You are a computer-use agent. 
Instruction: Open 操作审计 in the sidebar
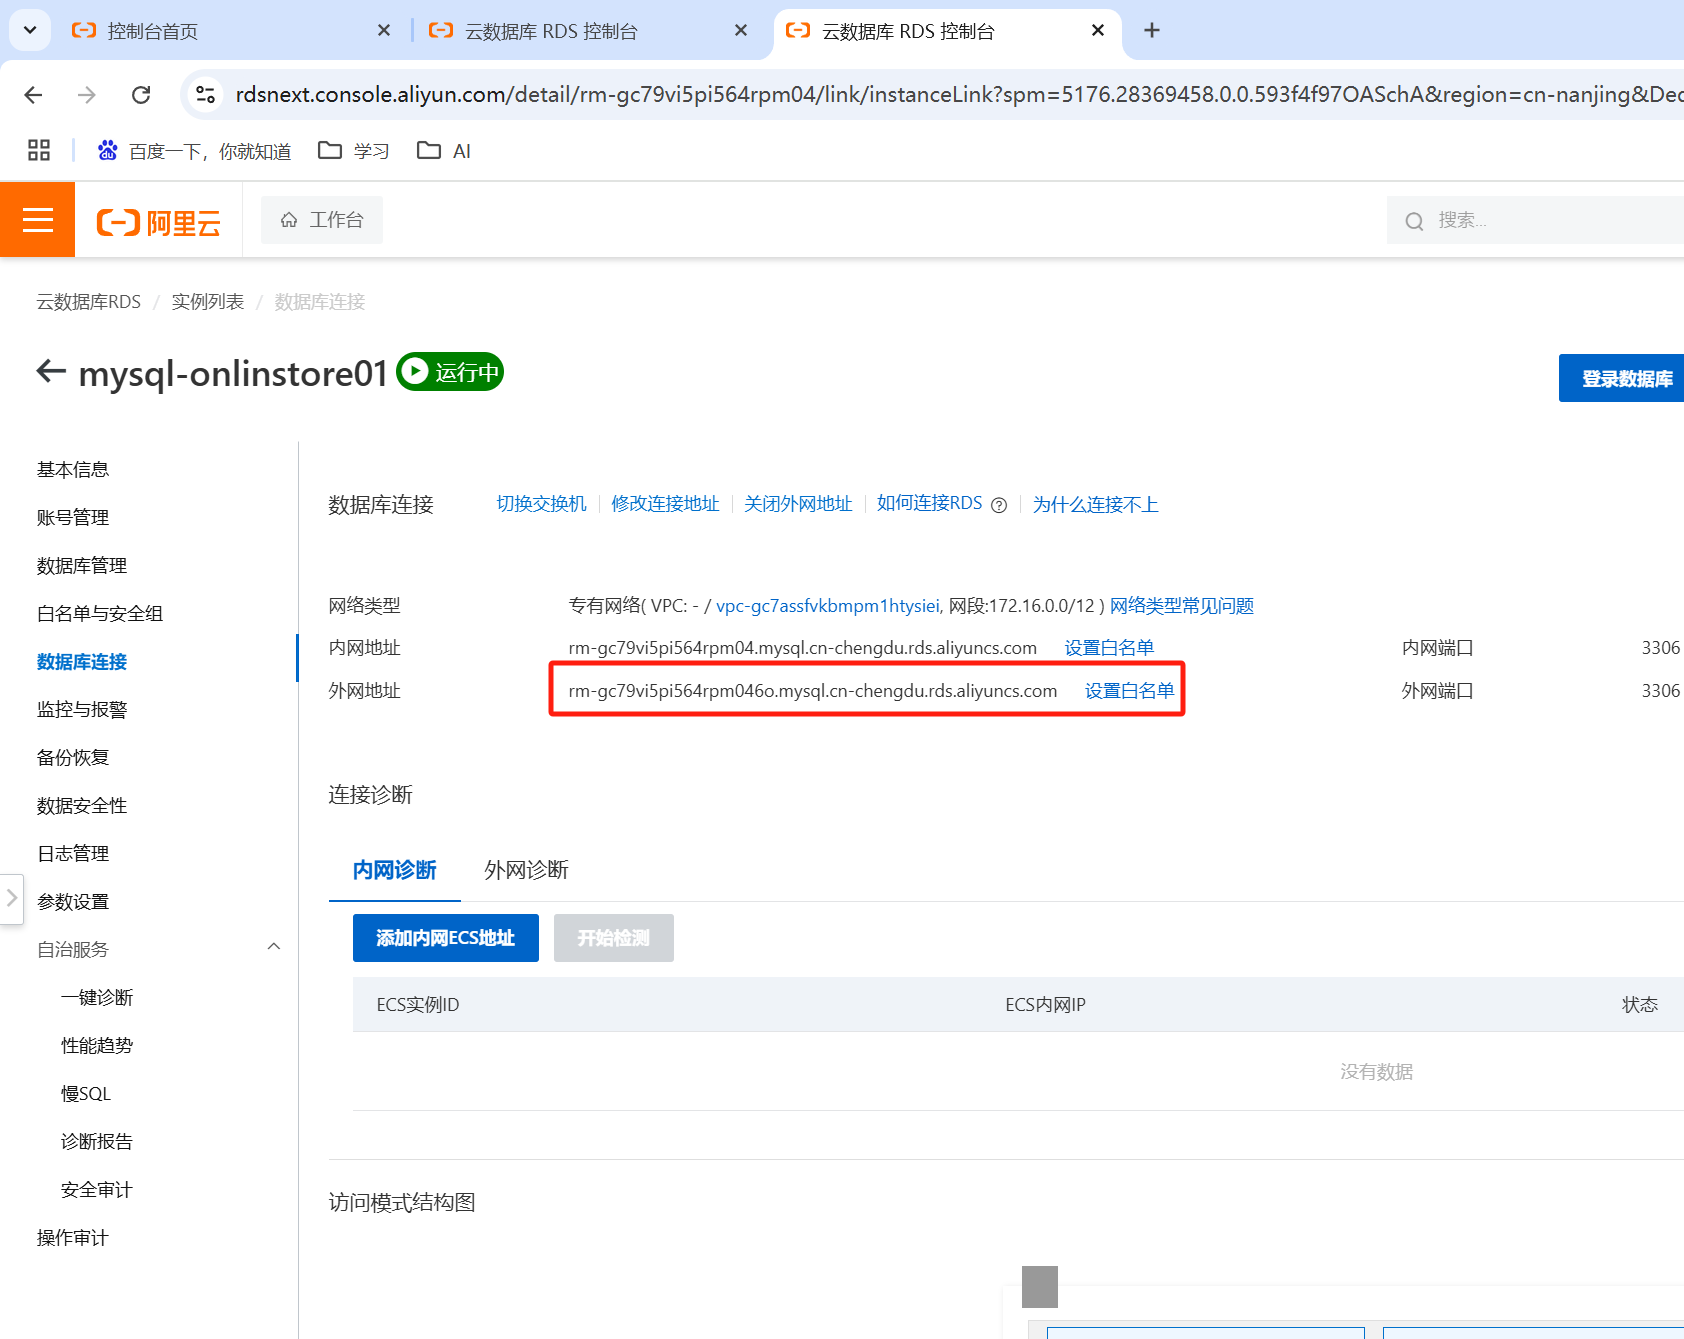click(73, 1238)
